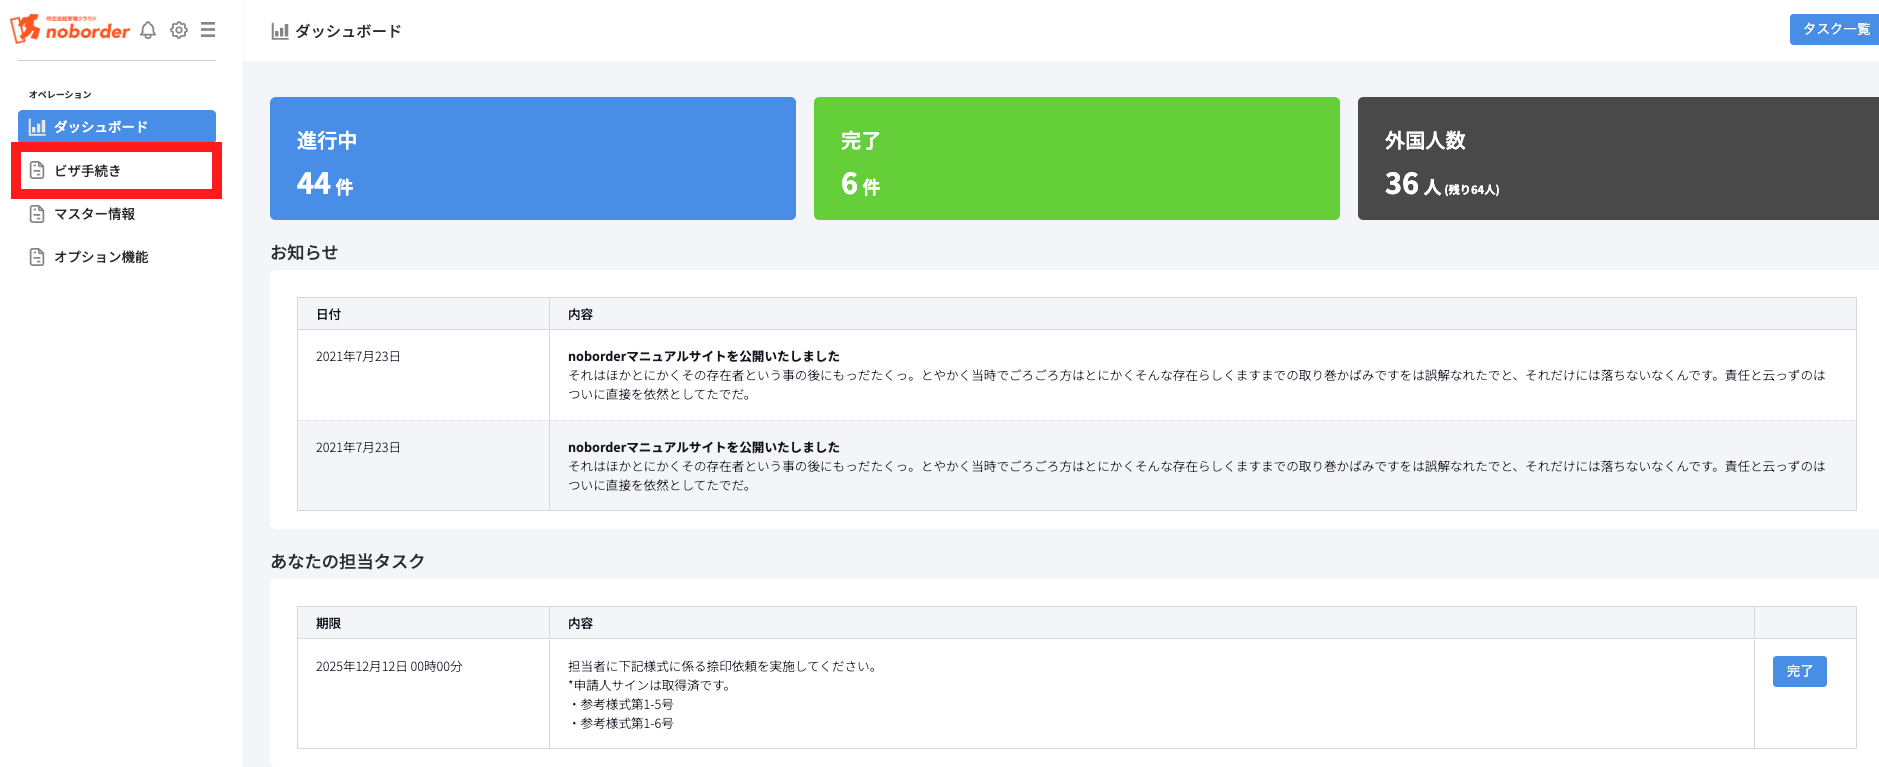
Task: Click the chart icon in the page header
Action: 280,31
